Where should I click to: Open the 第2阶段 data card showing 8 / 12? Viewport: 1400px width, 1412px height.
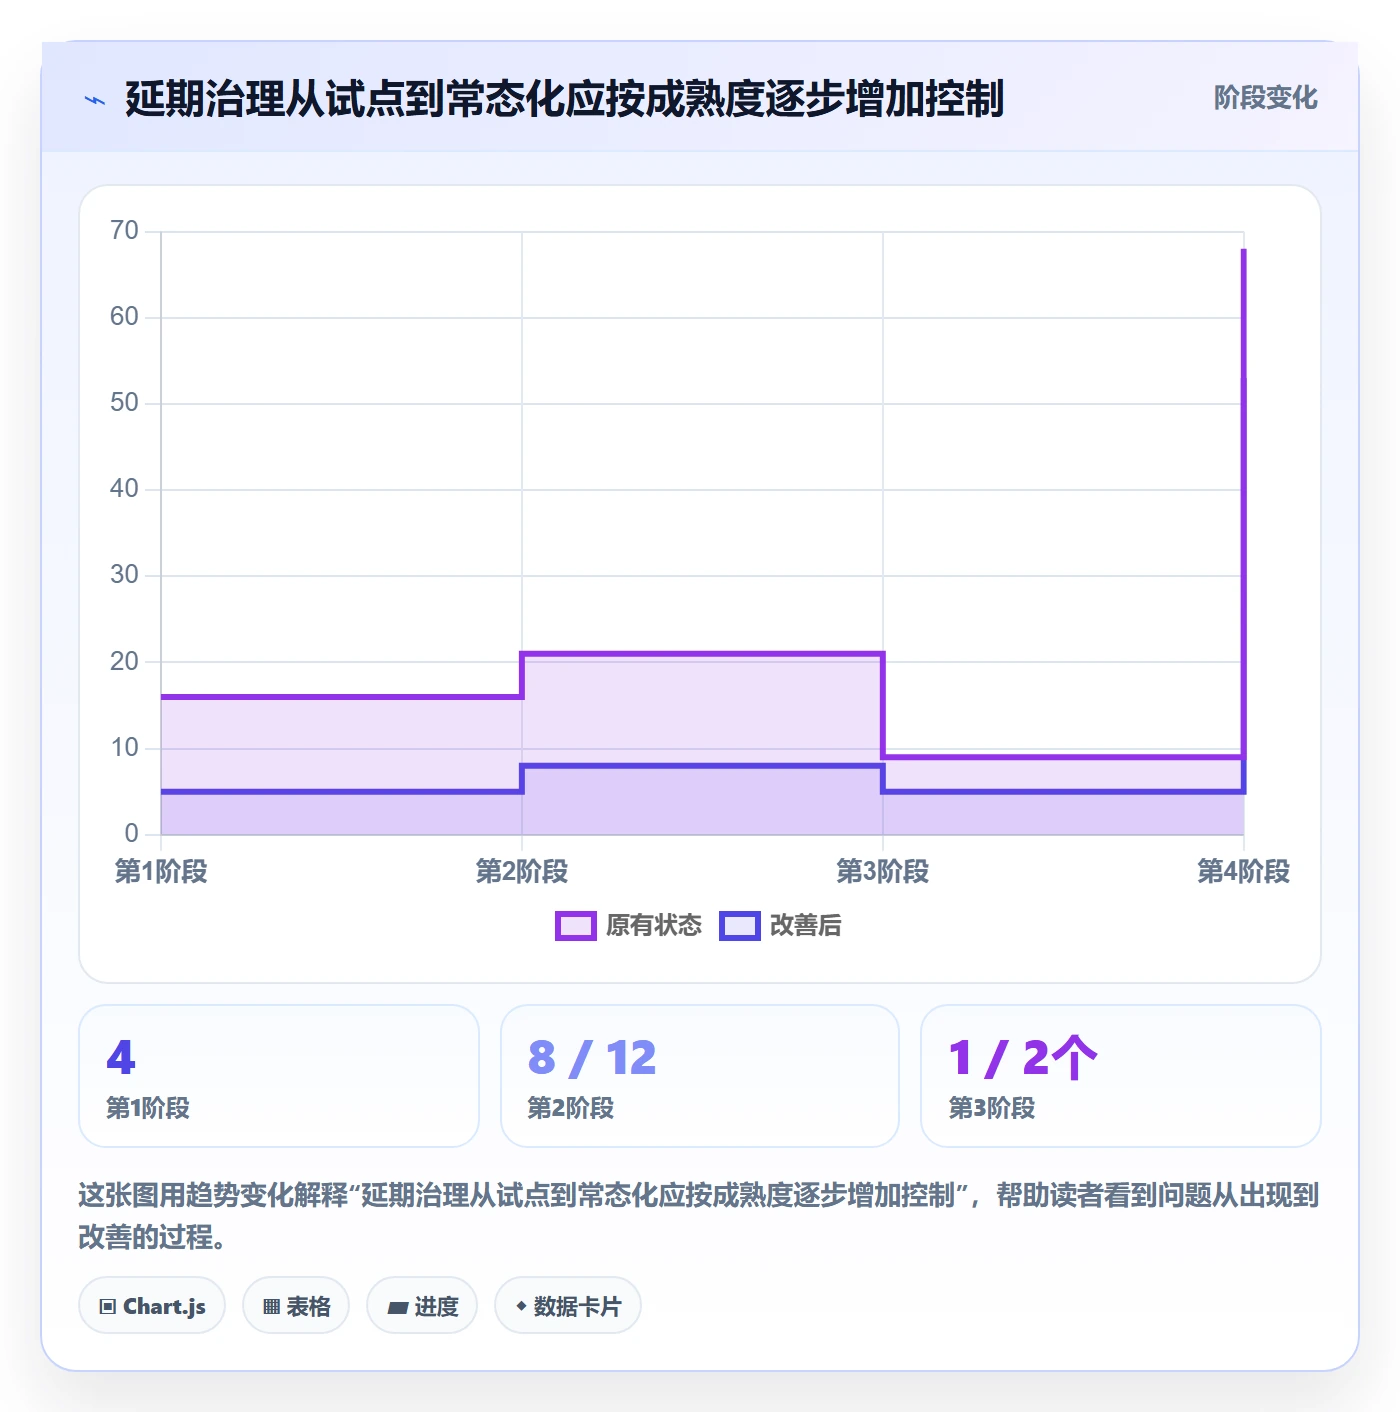[700, 1076]
